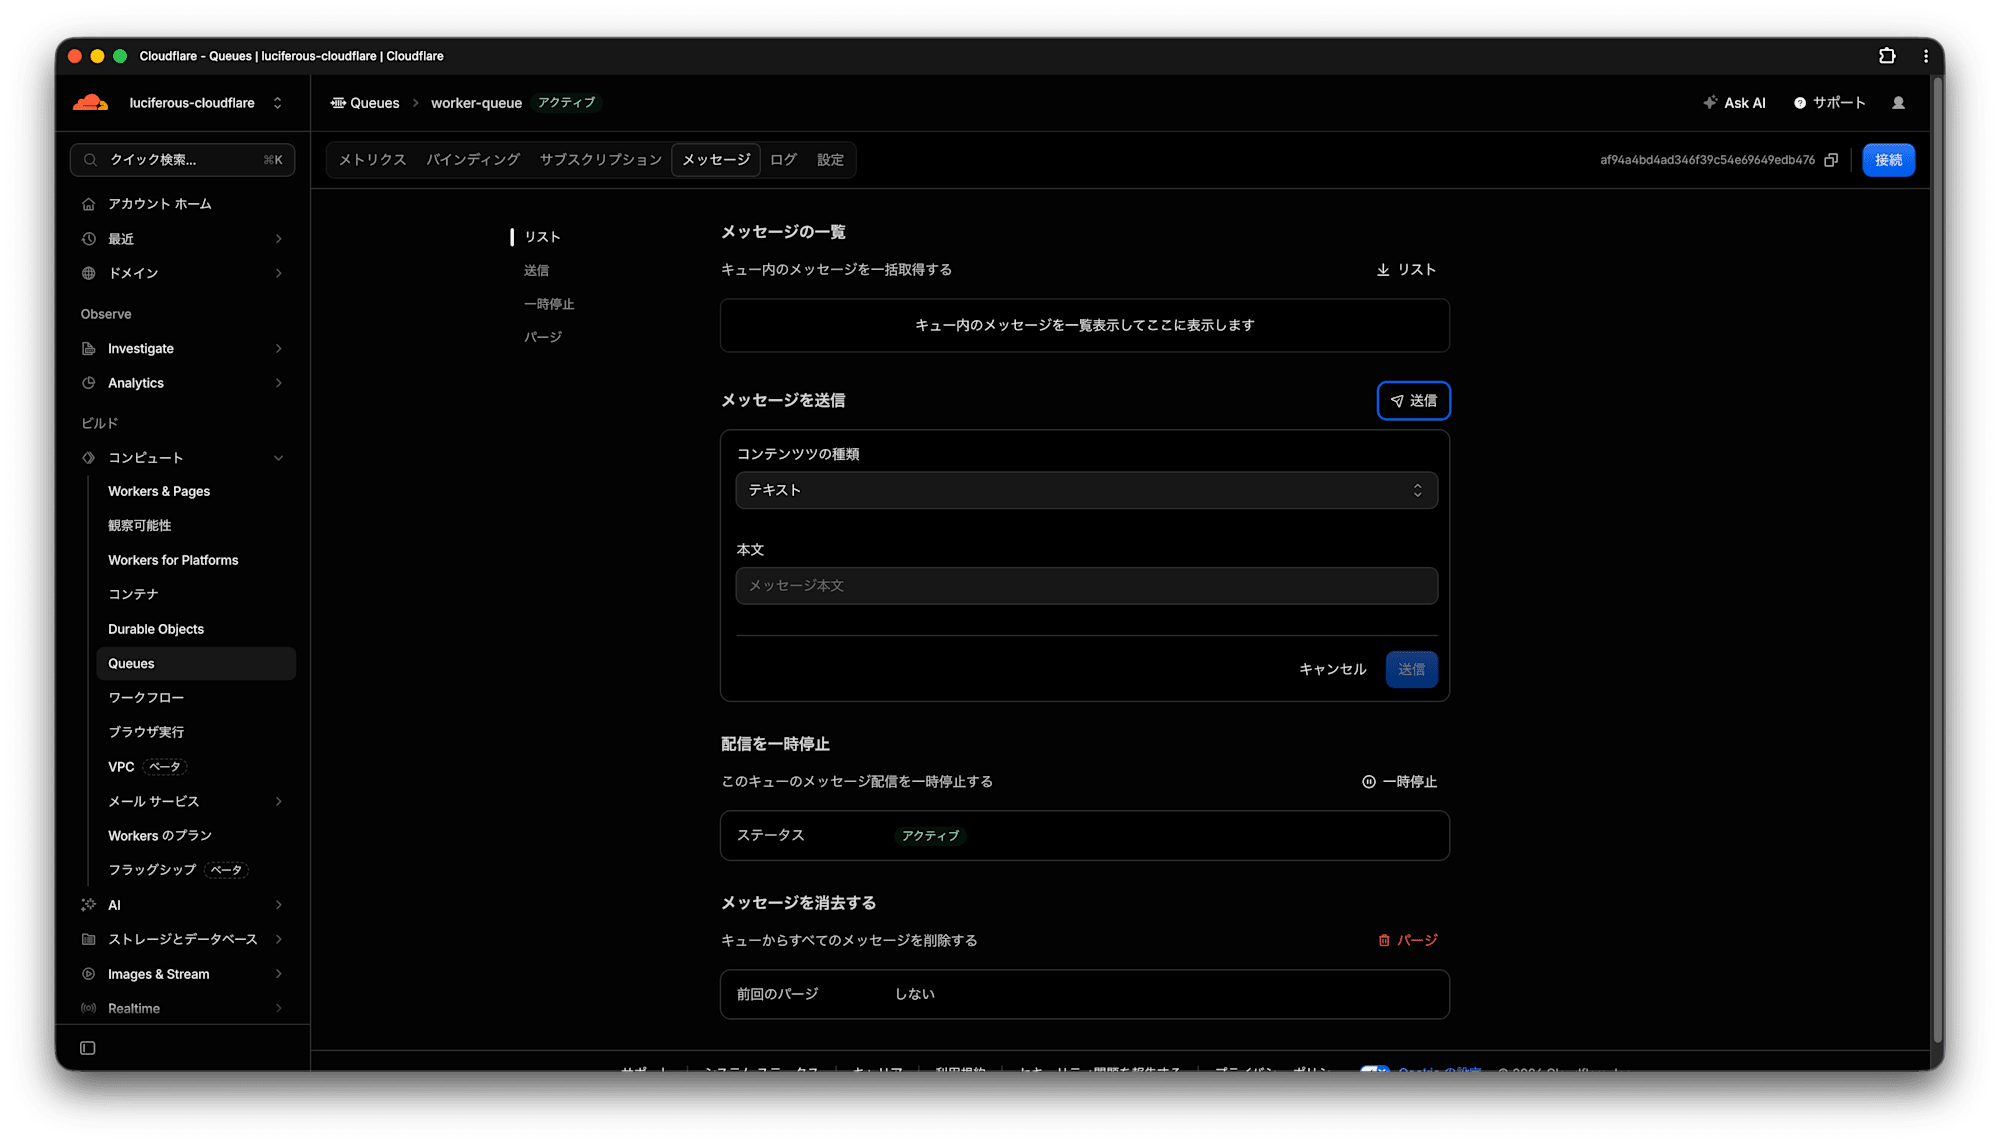Click the 一時停止 pause-icon button

(1399, 782)
